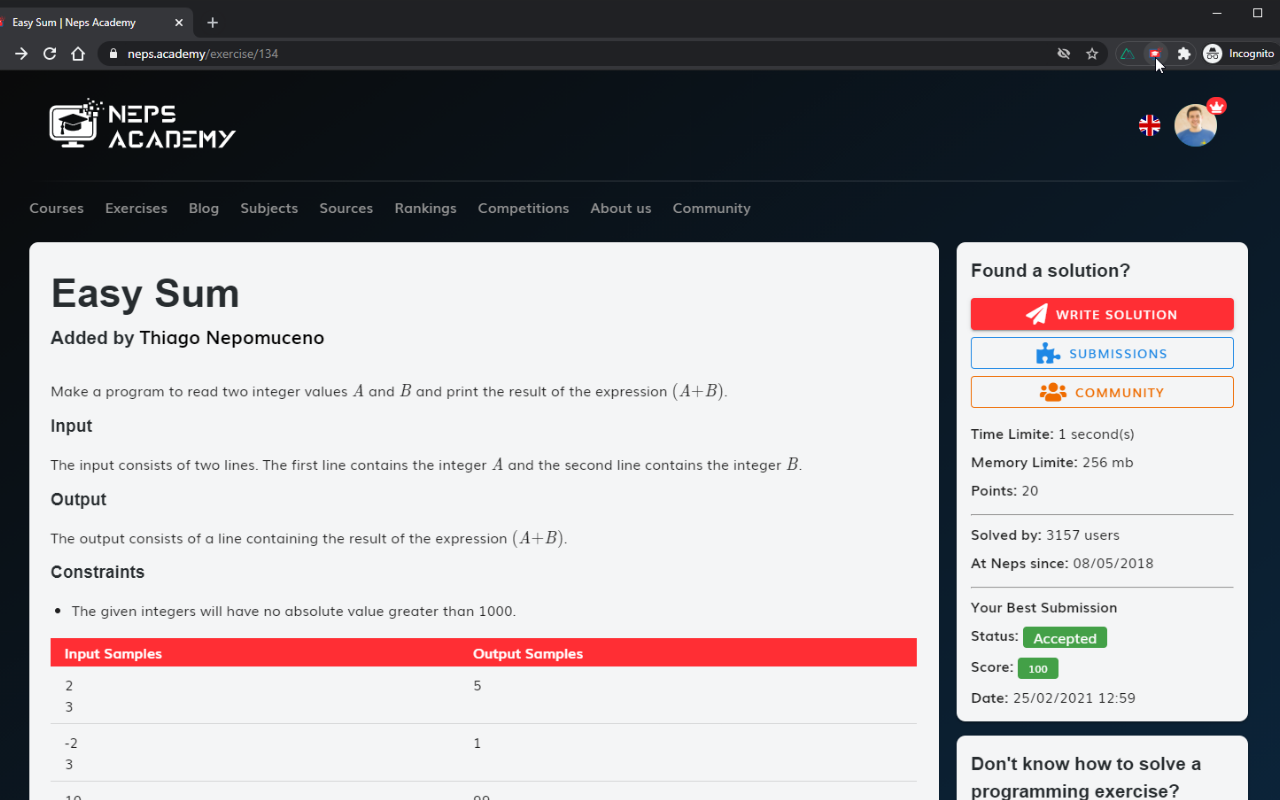1280x800 pixels.
Task: Go to the Exercises menu item
Action: (x=136, y=208)
